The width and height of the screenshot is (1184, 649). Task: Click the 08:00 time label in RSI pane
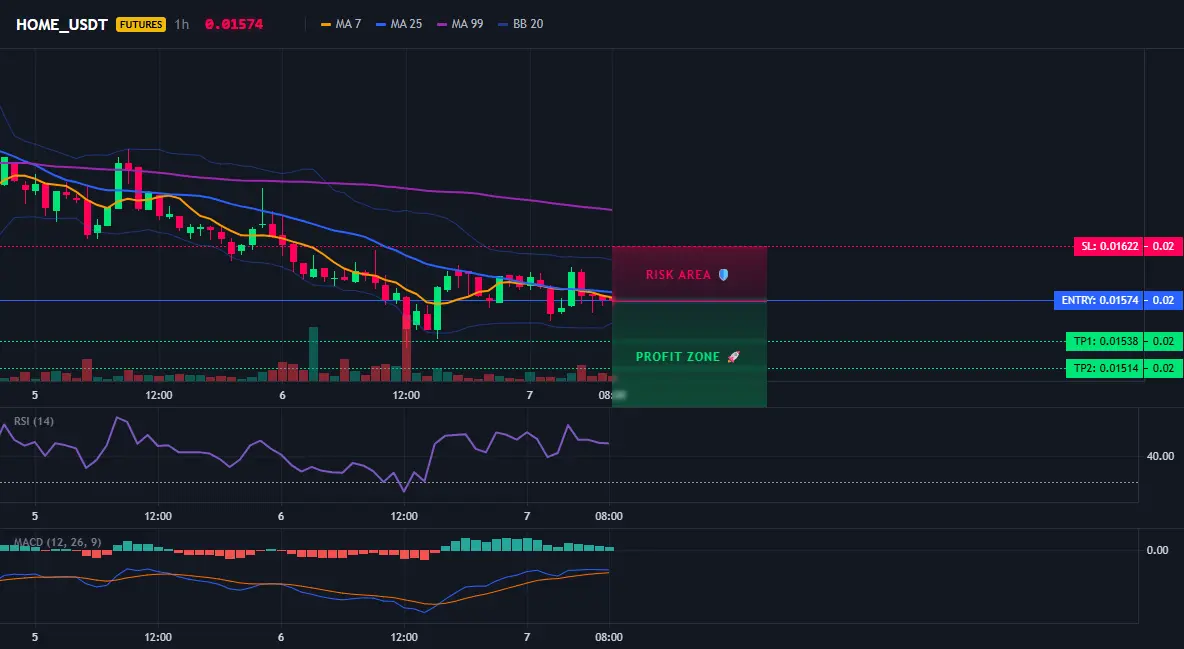609,516
